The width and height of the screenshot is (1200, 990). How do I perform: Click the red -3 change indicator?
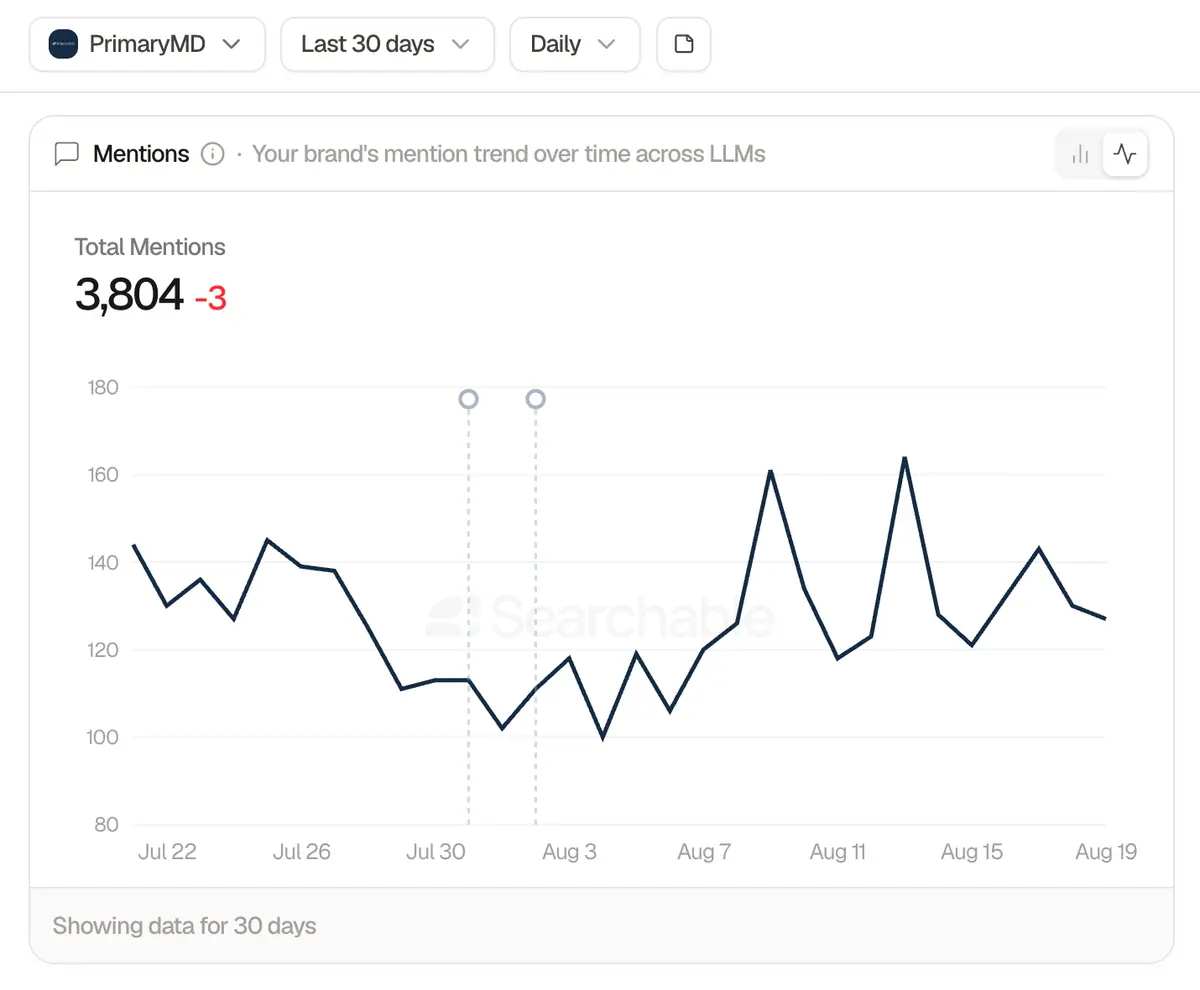click(210, 298)
